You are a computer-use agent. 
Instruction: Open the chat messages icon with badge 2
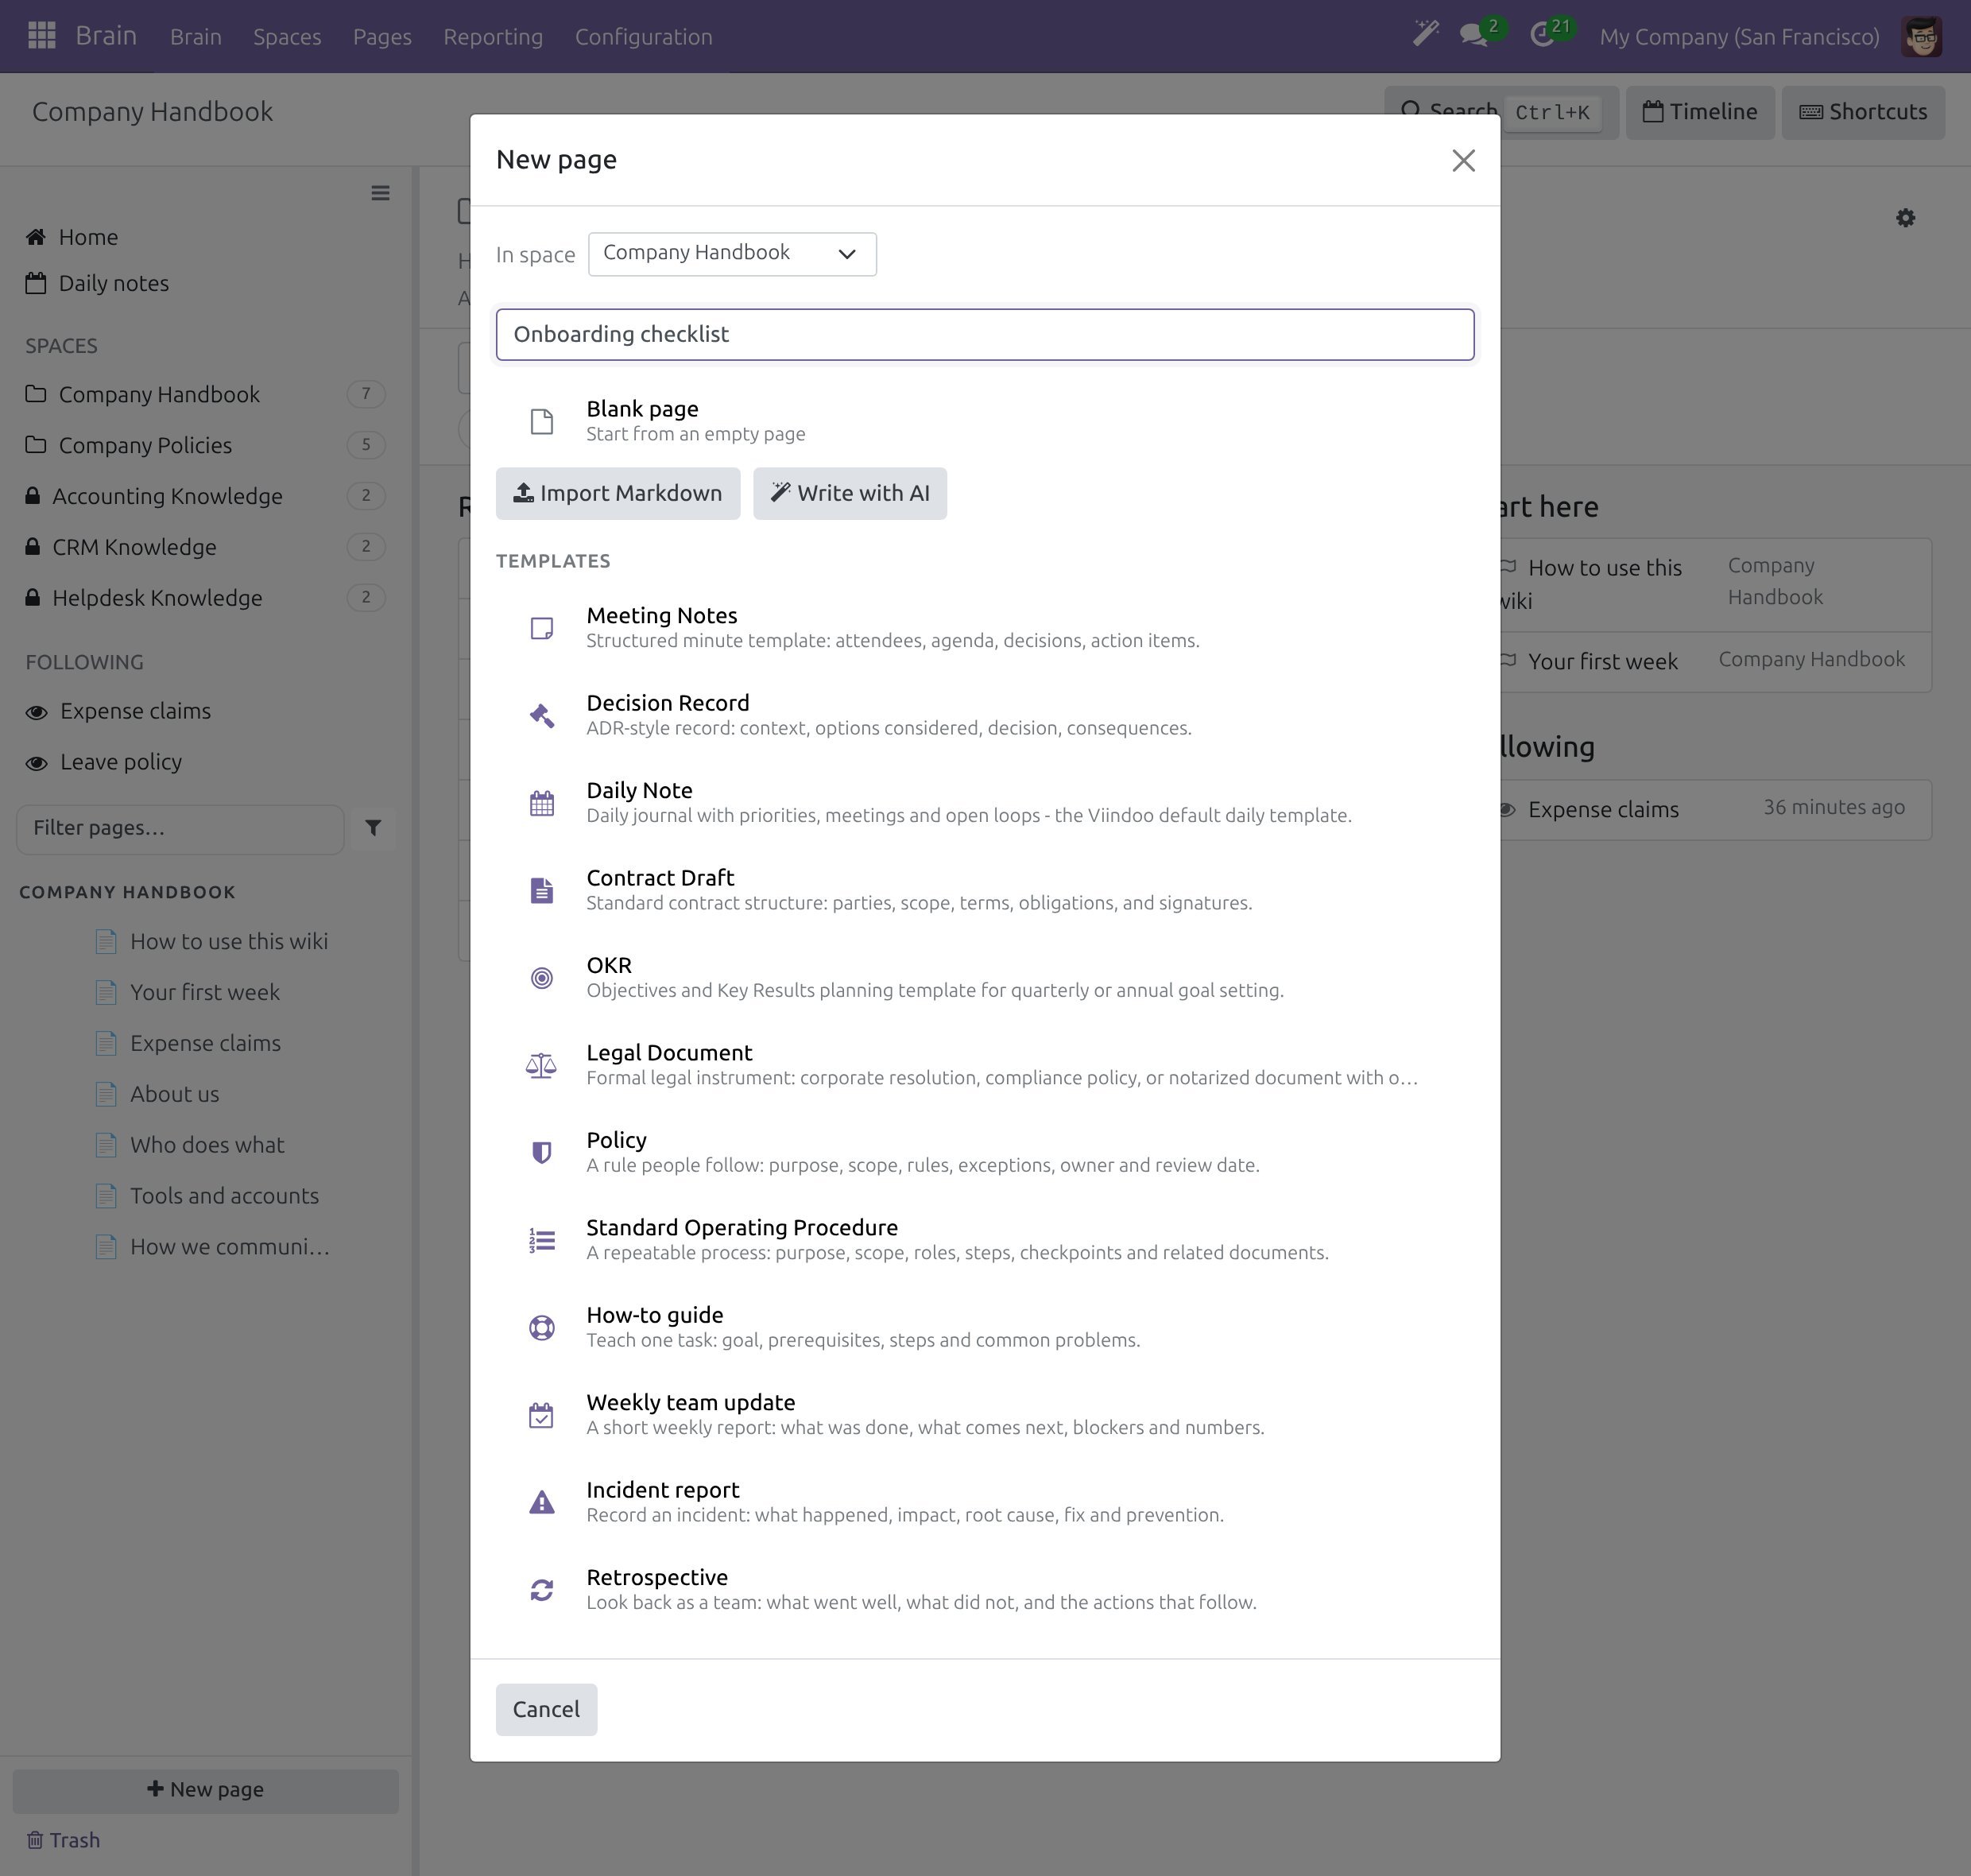(x=1474, y=36)
